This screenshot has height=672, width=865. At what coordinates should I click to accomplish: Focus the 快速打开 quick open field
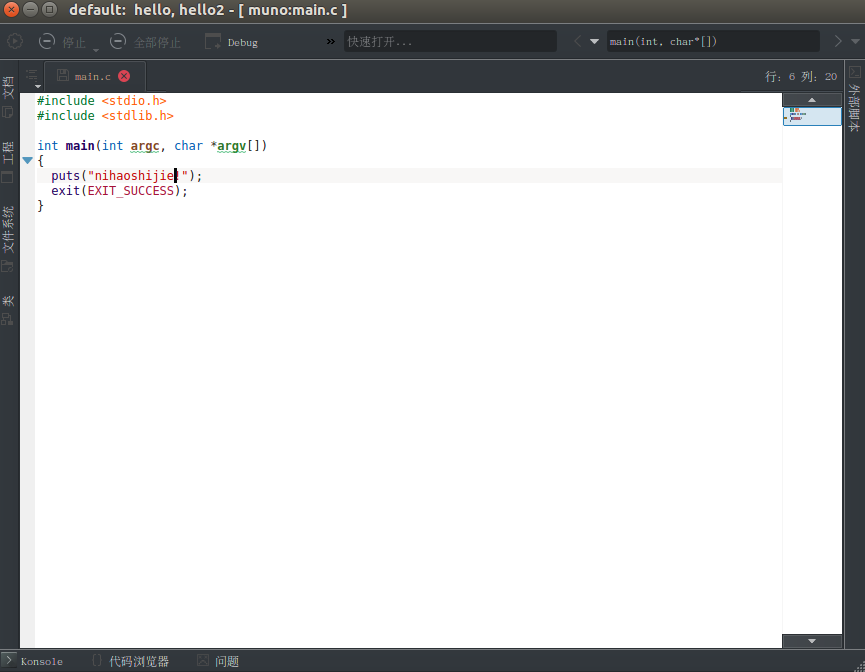tap(450, 41)
